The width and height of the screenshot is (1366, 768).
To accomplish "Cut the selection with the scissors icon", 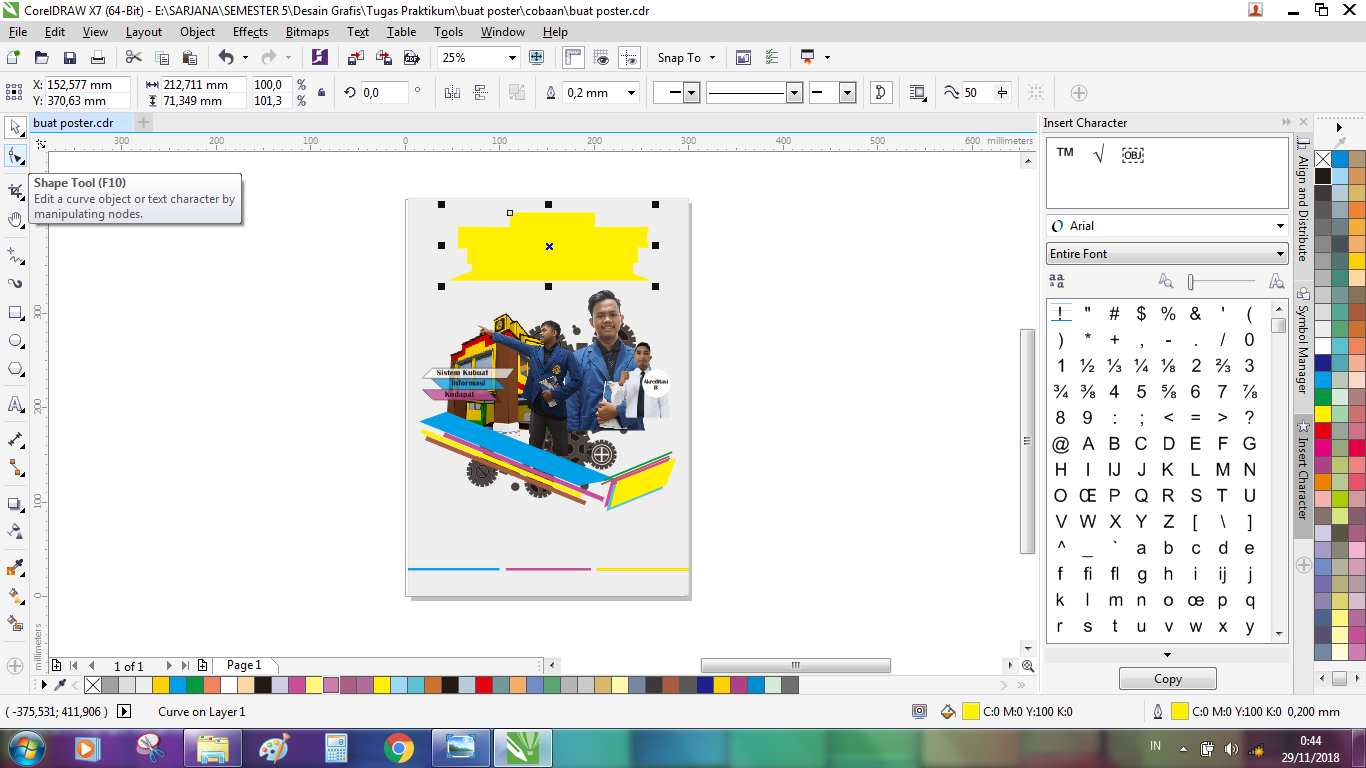I will point(134,58).
